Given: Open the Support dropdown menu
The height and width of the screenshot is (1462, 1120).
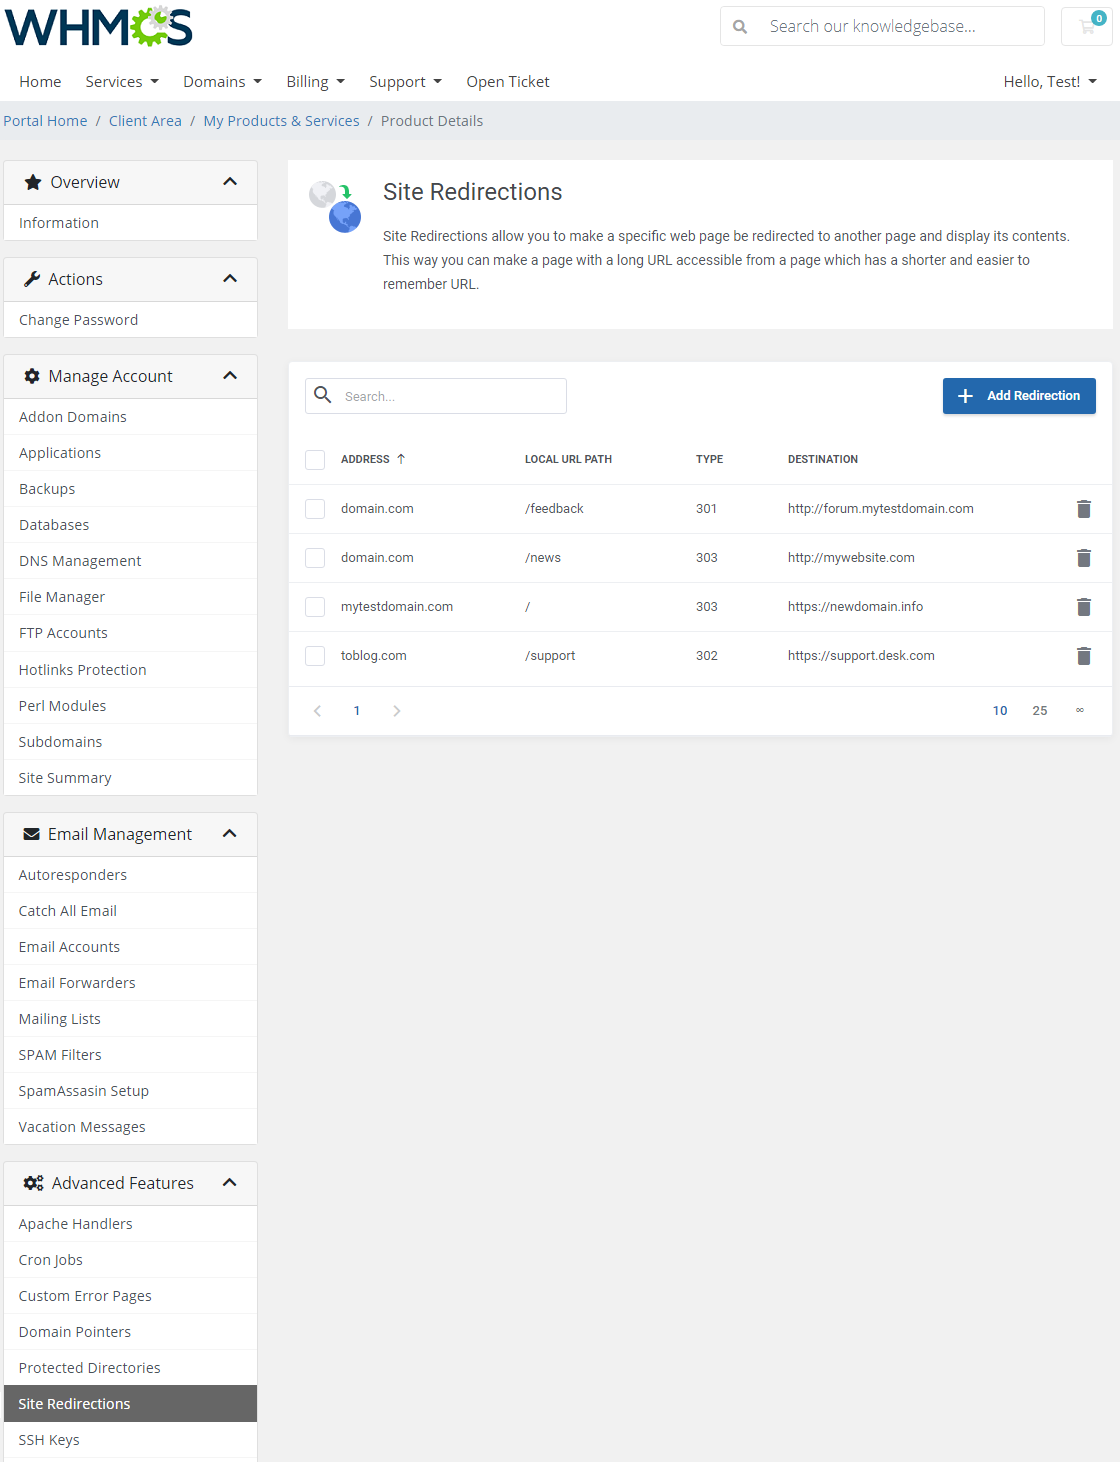Looking at the screenshot, I should 405,82.
